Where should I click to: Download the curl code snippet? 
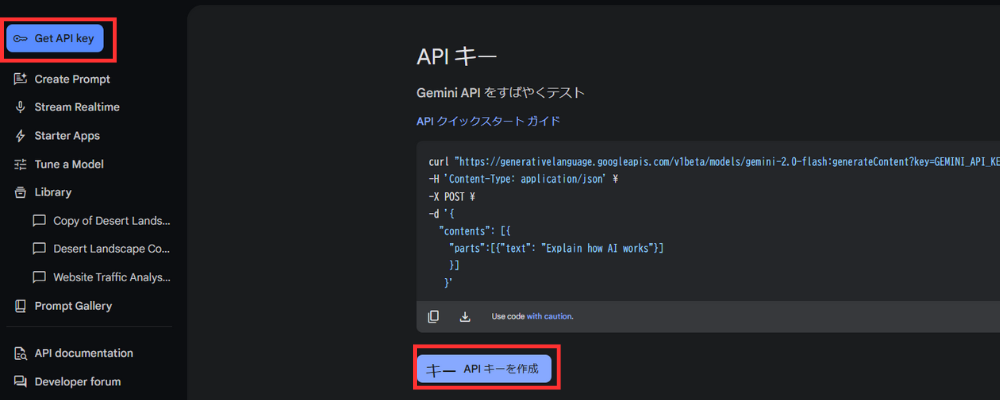(465, 316)
